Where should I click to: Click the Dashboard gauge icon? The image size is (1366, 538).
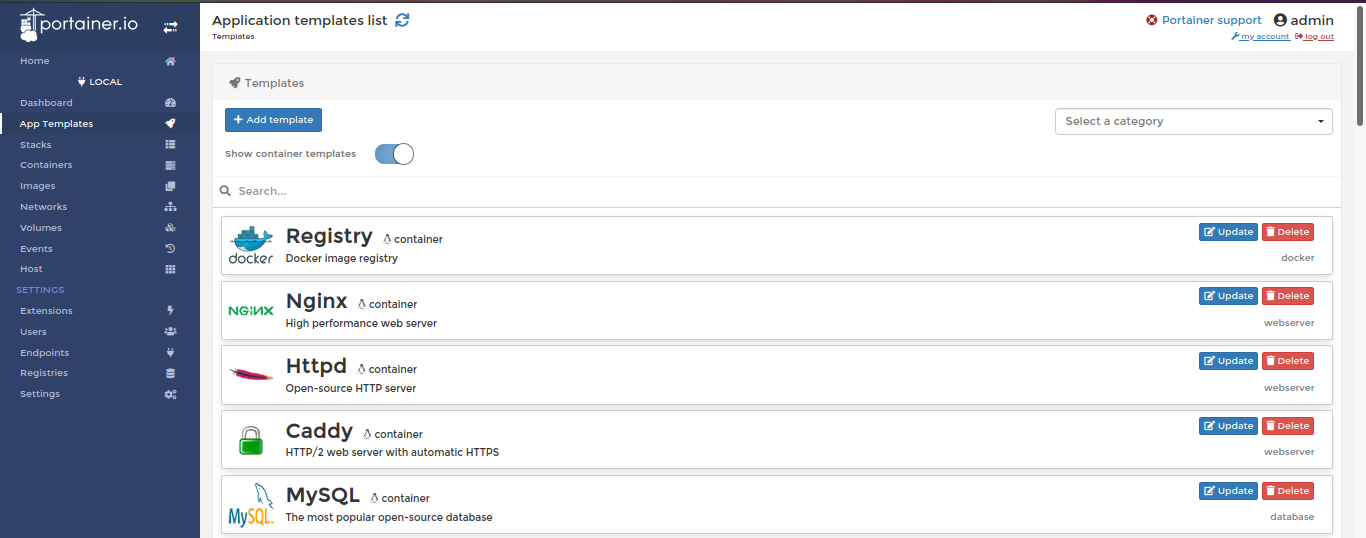coord(170,103)
